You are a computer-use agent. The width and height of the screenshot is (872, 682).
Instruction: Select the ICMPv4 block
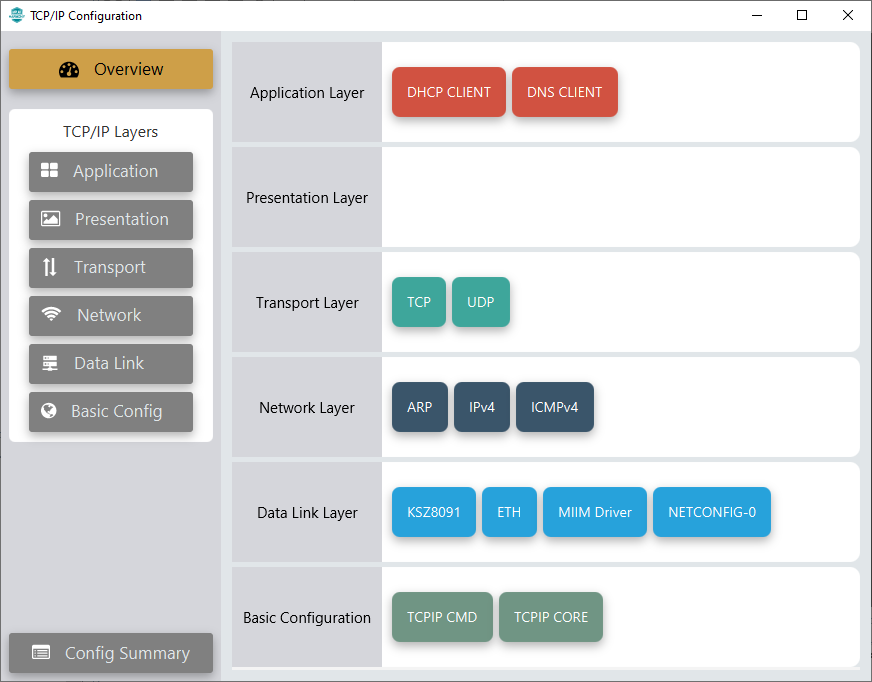[x=554, y=407]
